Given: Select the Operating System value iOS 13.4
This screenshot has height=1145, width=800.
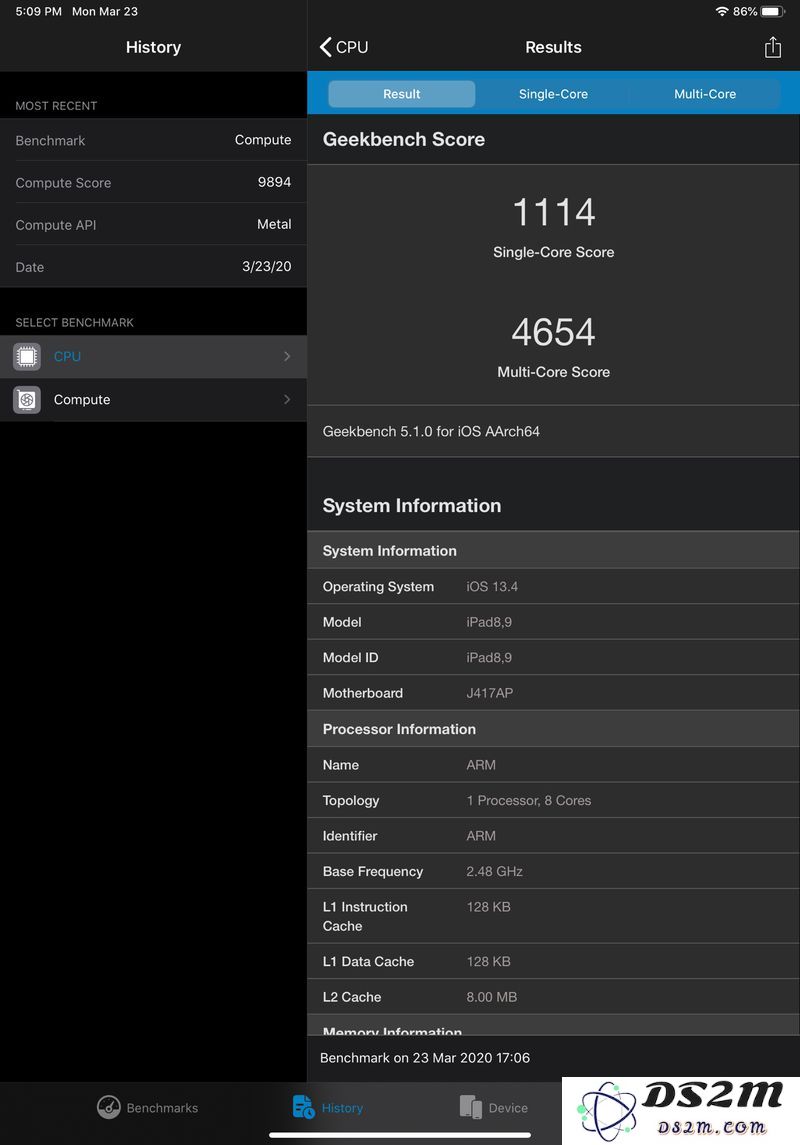Looking at the screenshot, I should [492, 587].
